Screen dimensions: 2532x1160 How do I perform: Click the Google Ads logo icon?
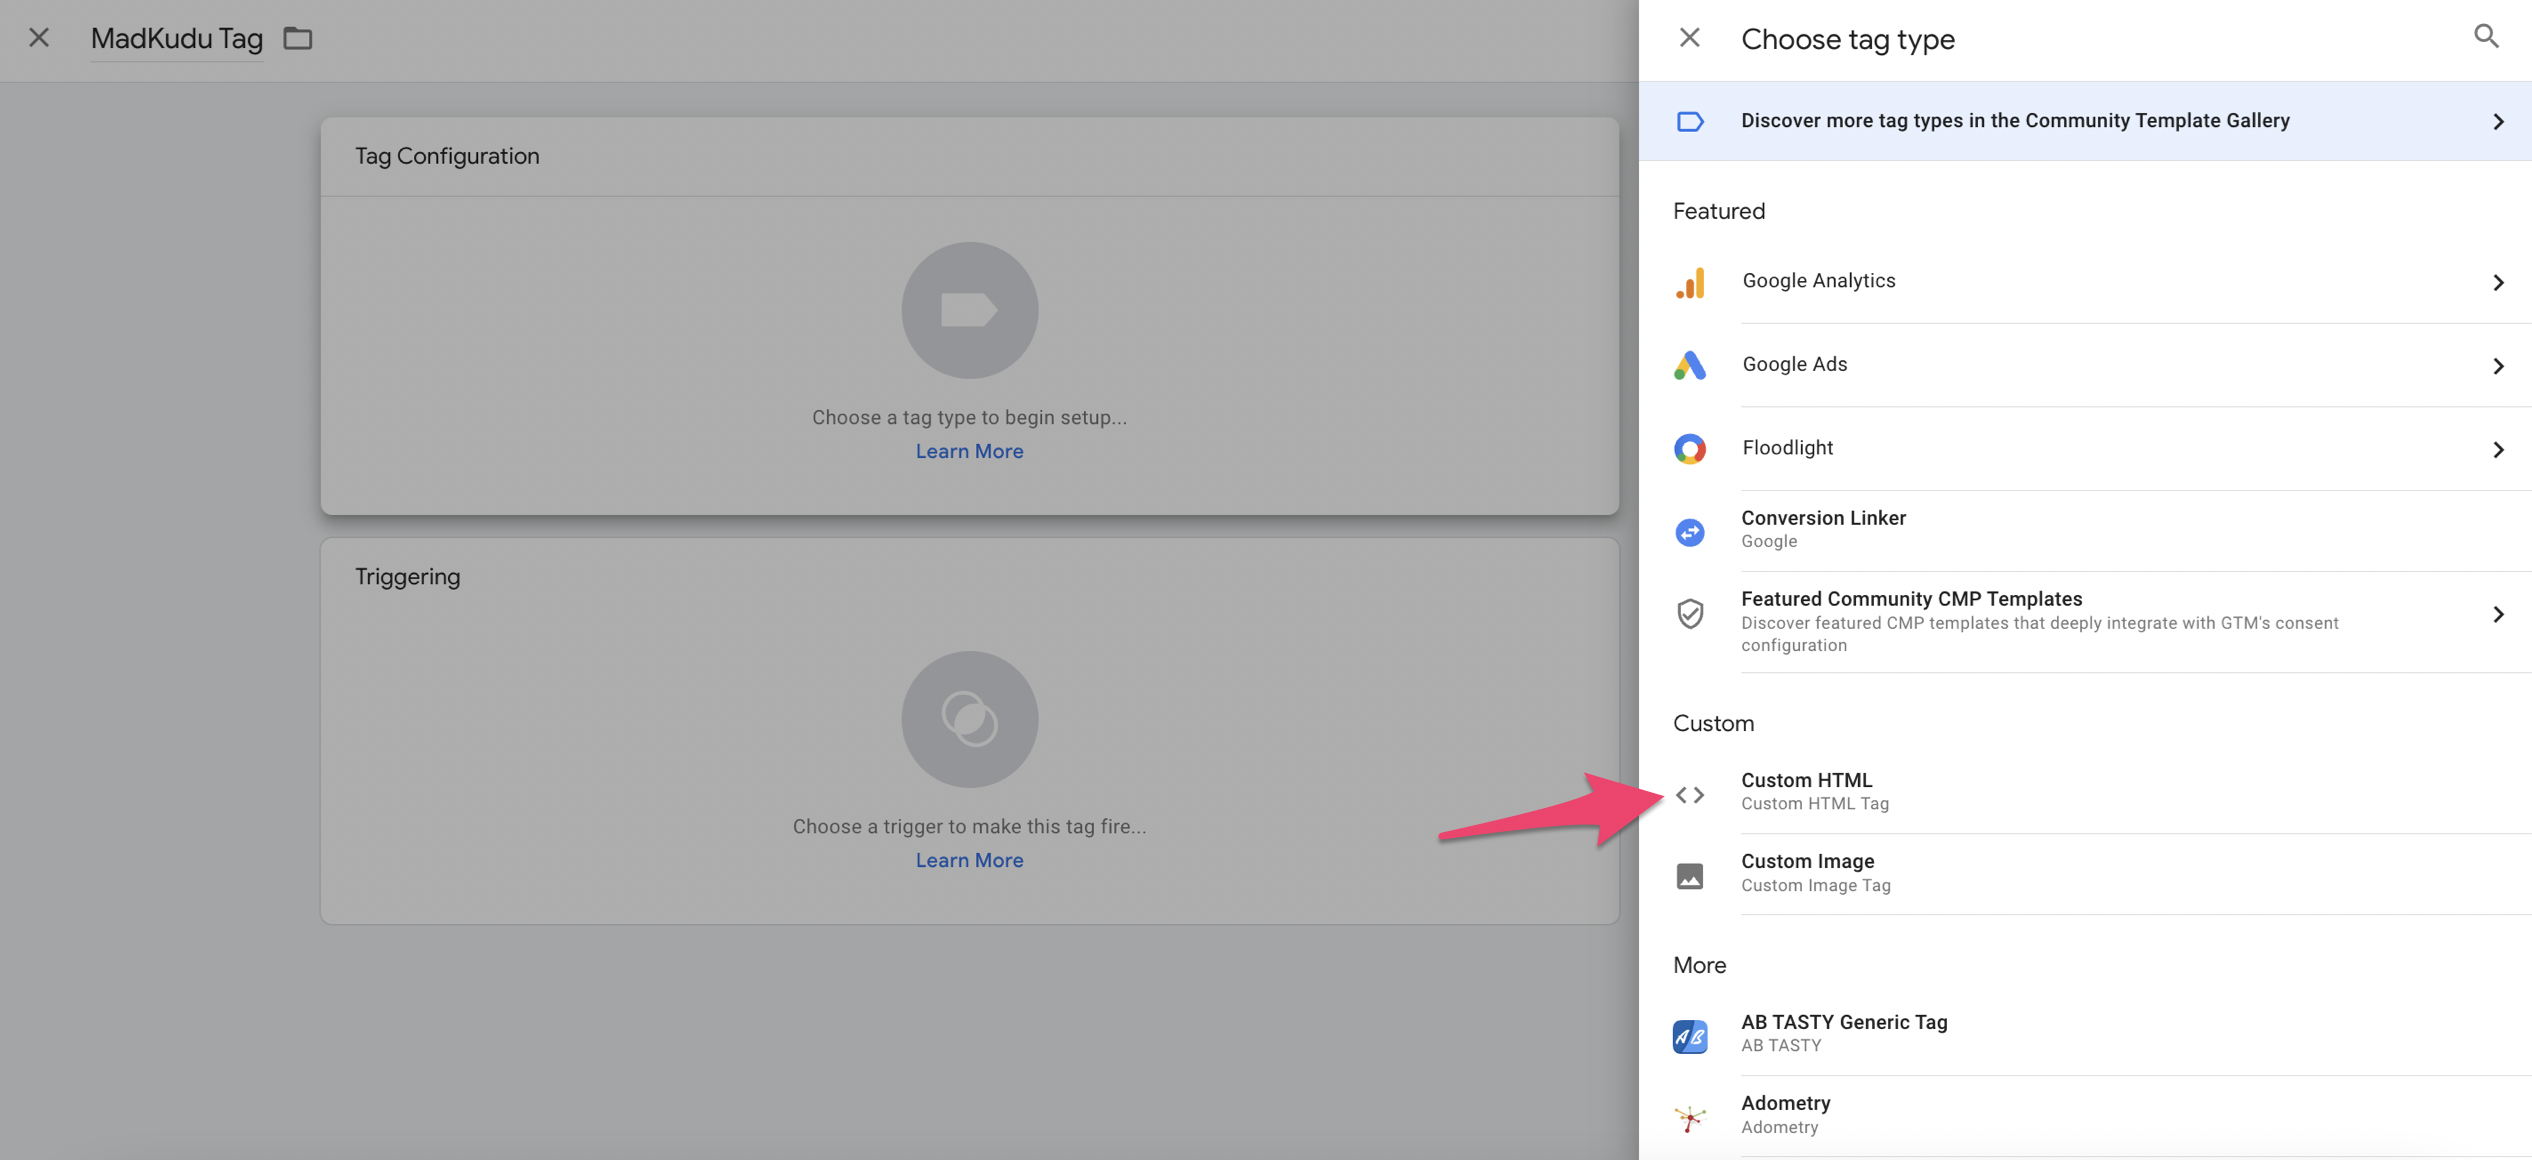(1690, 365)
